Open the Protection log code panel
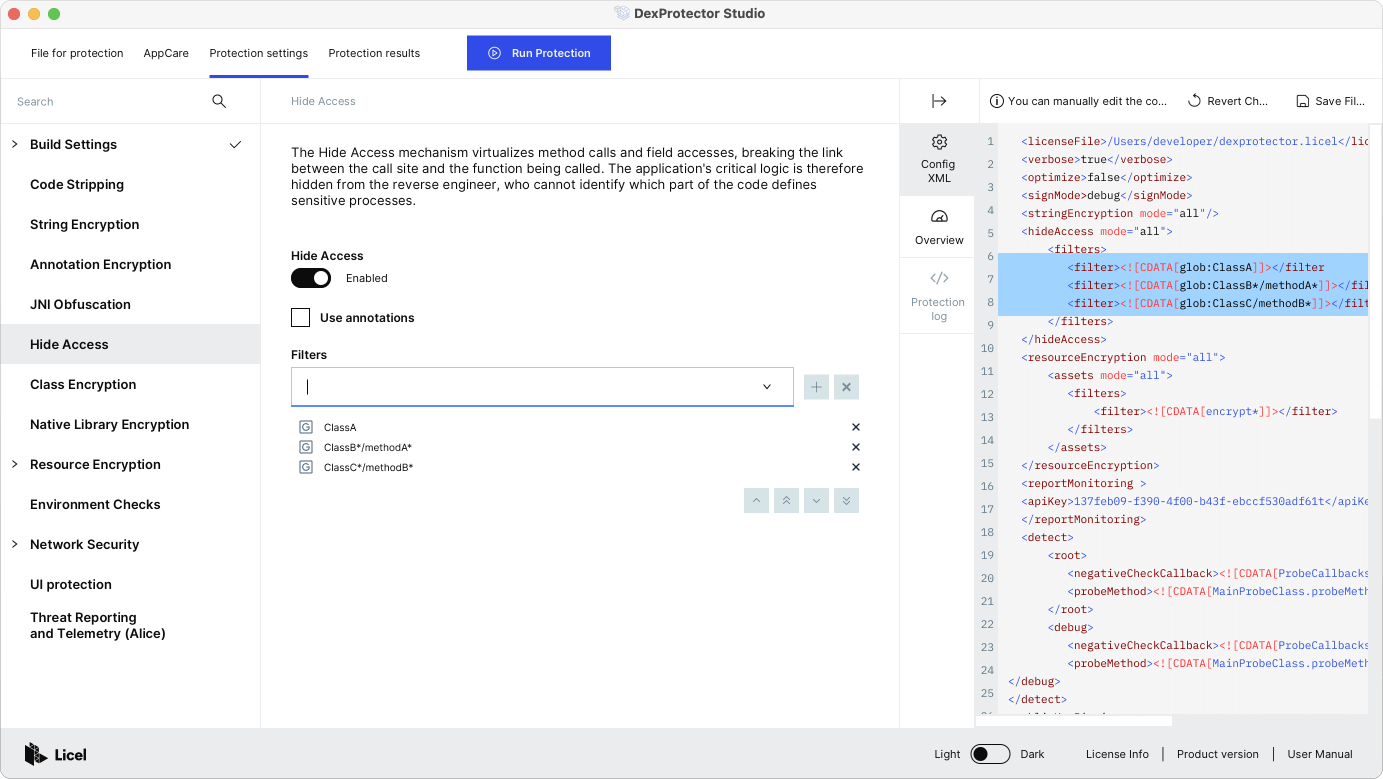 click(x=938, y=296)
